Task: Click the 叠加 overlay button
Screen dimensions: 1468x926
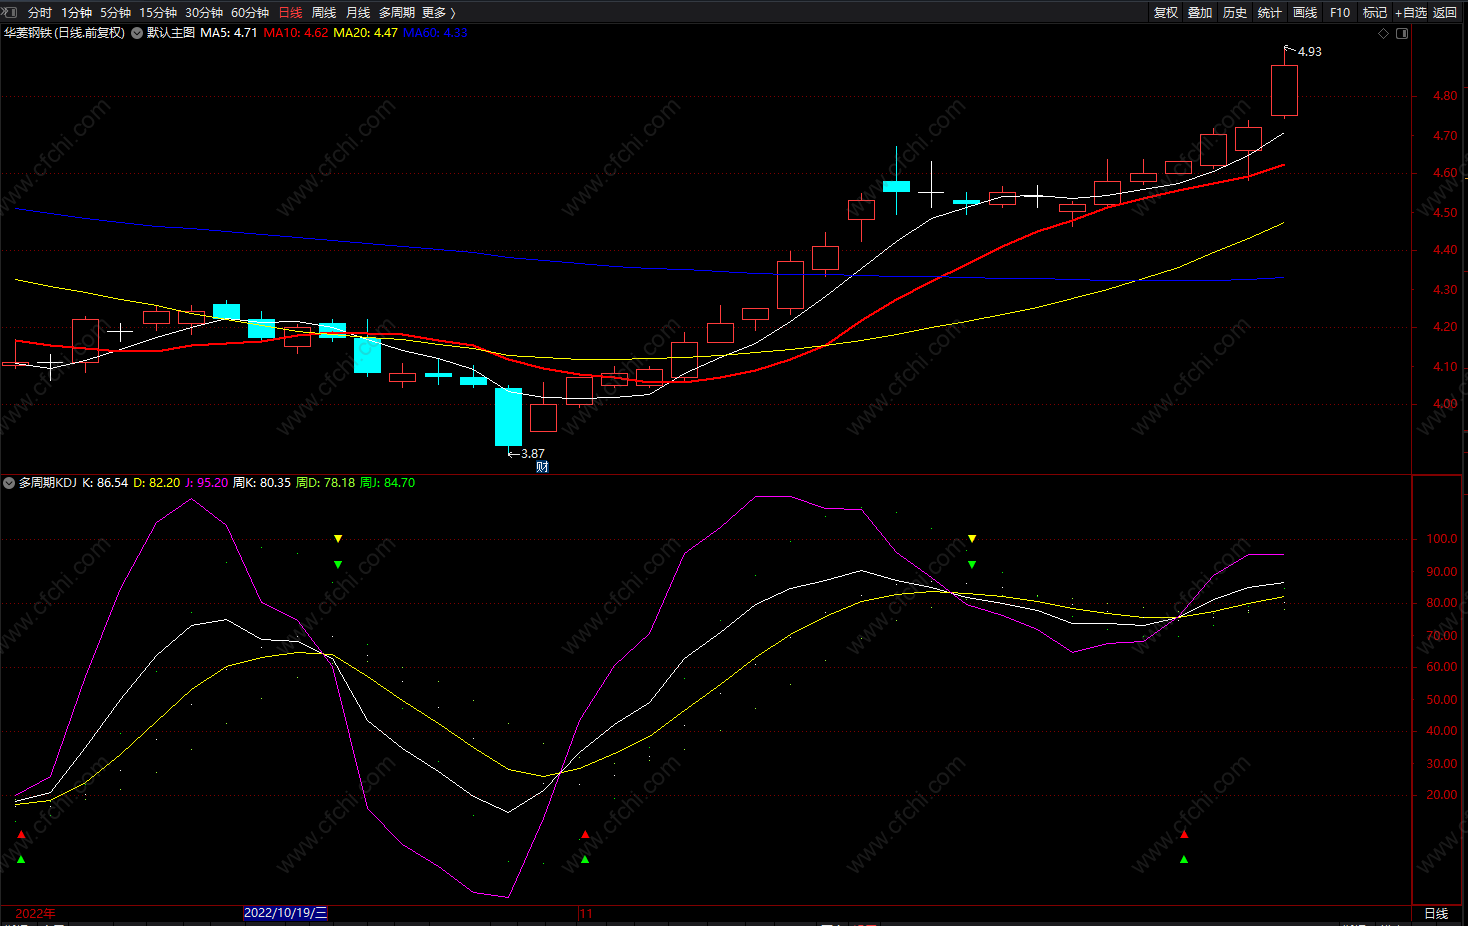Action: [x=1200, y=12]
